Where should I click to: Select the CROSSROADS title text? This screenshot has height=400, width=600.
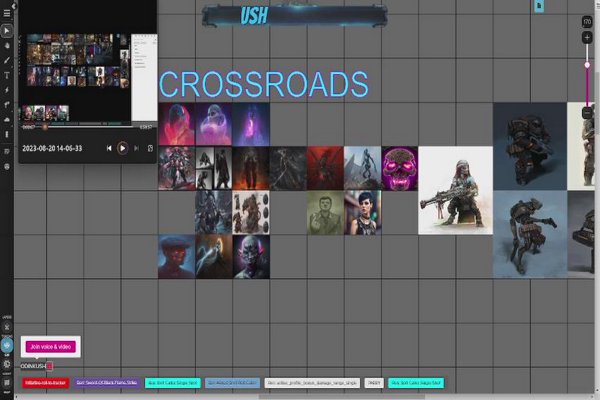[264, 84]
